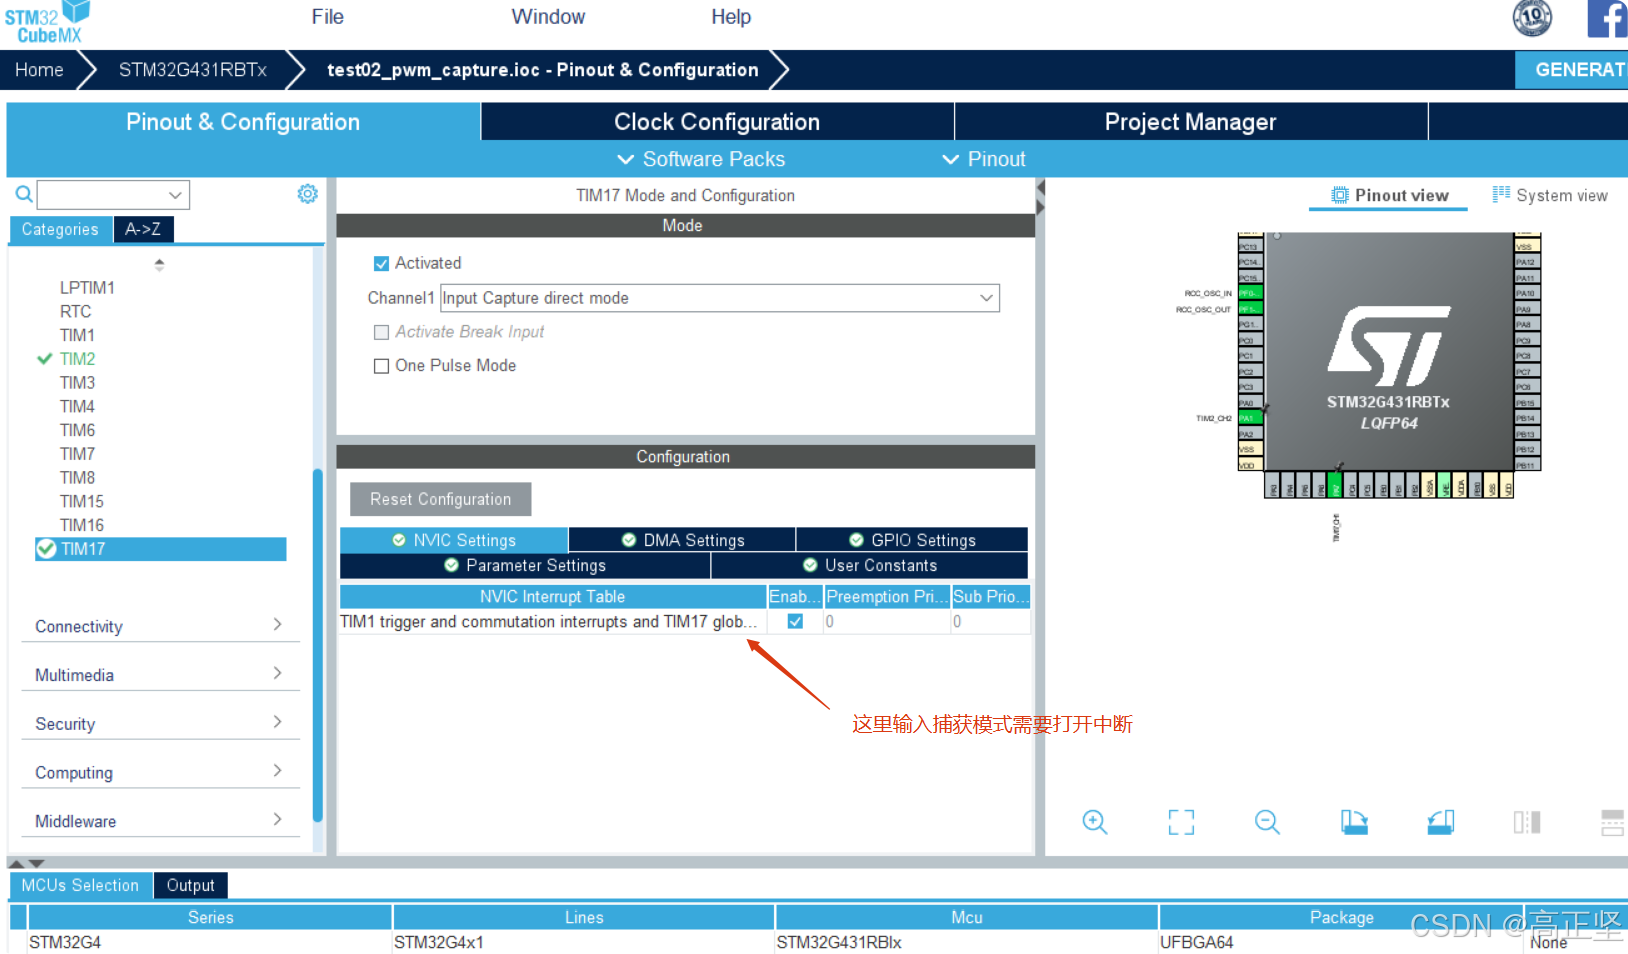
Task: Switch to System view
Action: pos(1550,195)
